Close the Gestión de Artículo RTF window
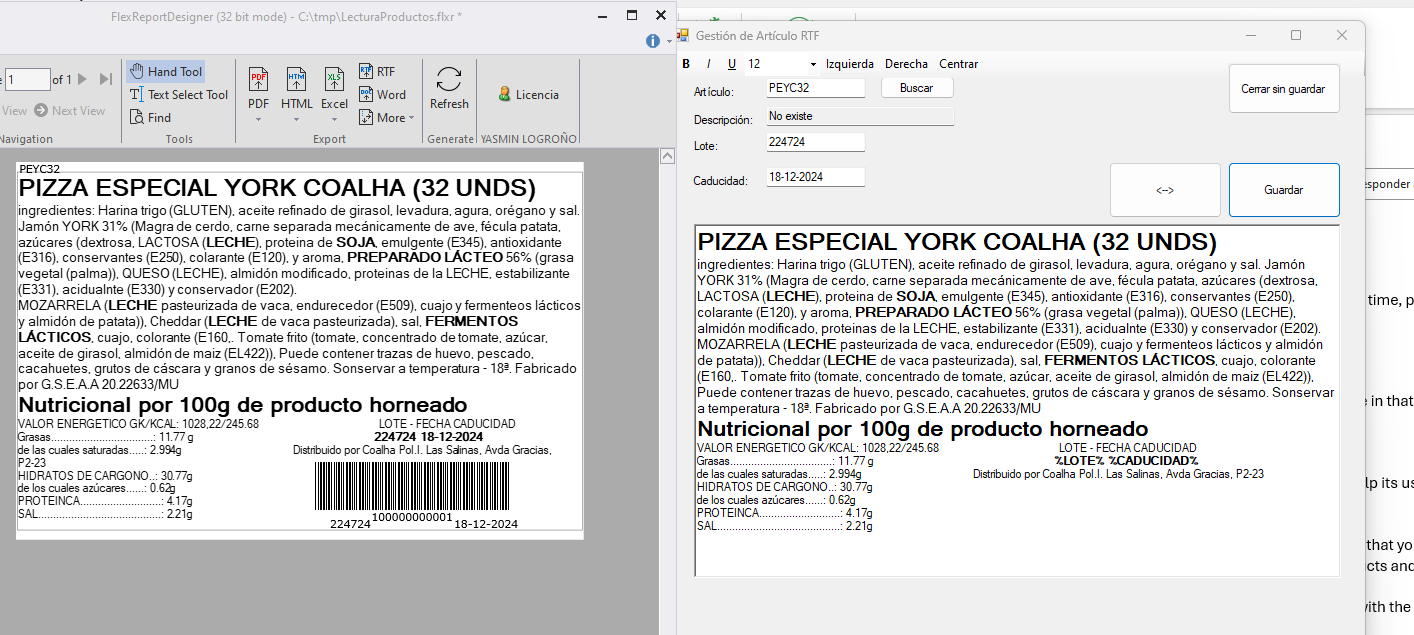The height and width of the screenshot is (635, 1414). 1342,35
